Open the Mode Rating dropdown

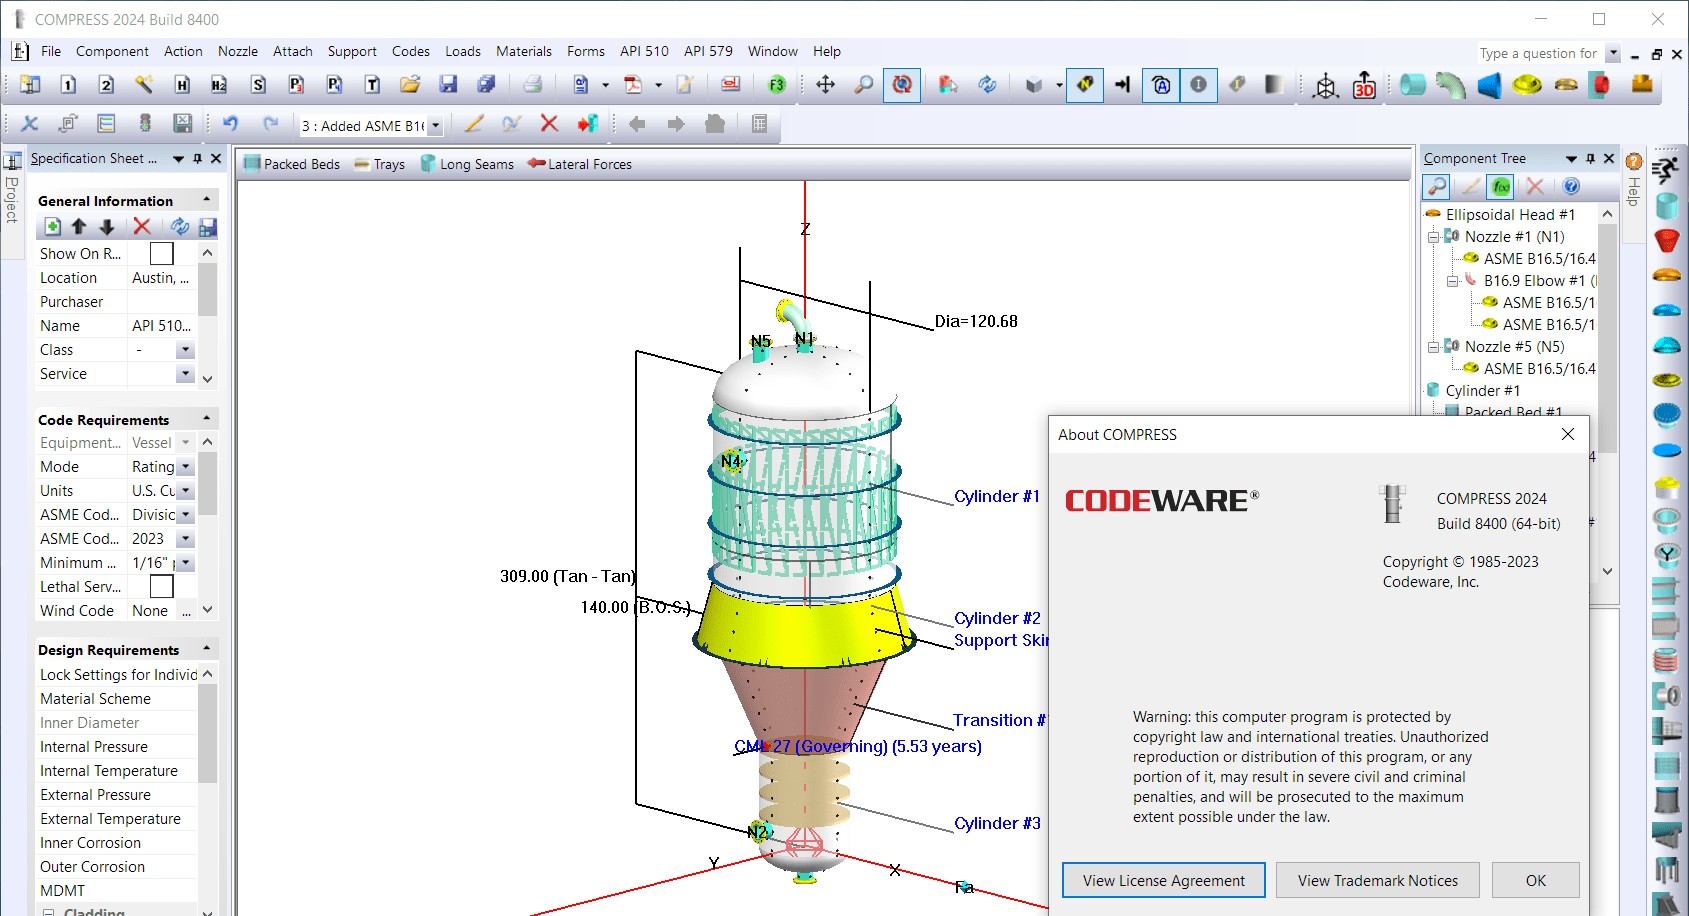186,467
